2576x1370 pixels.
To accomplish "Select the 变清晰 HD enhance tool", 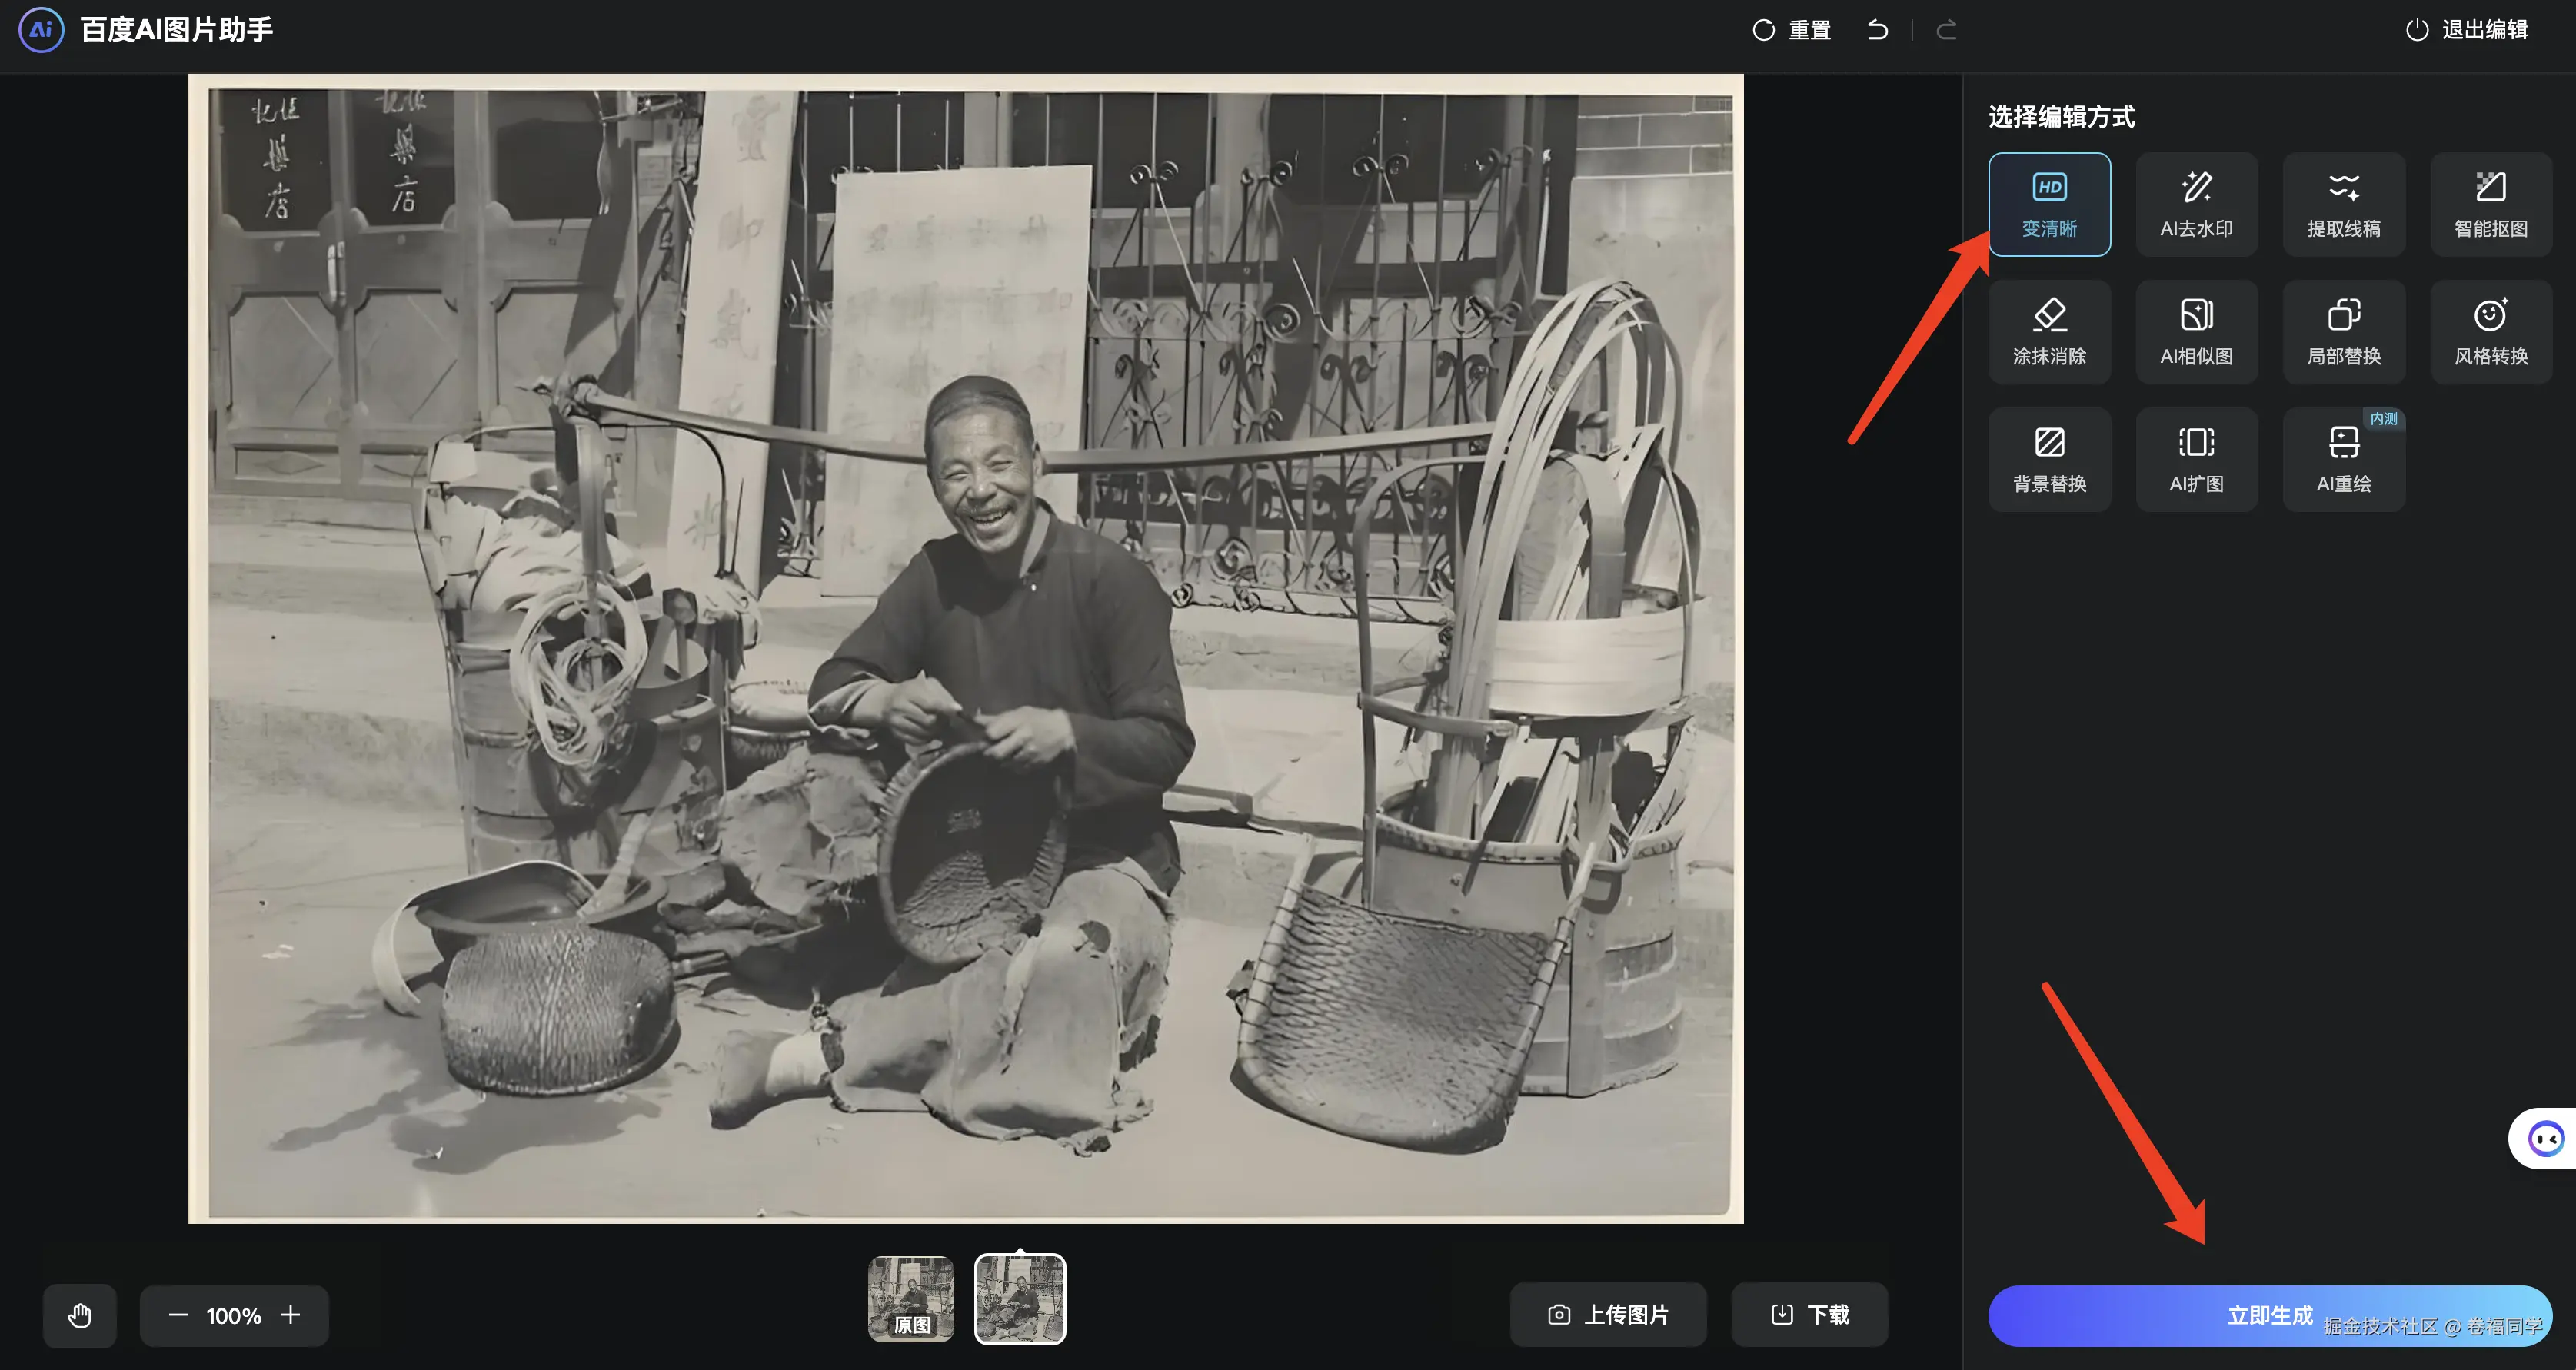I will pos(2049,204).
